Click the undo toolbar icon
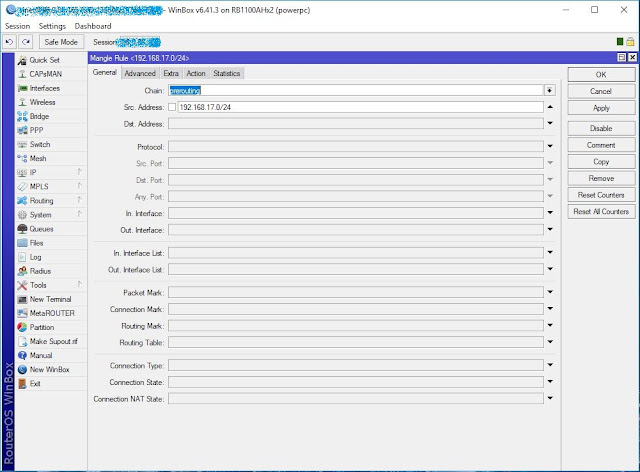Viewport: 640px width, 472px height. click(9, 42)
